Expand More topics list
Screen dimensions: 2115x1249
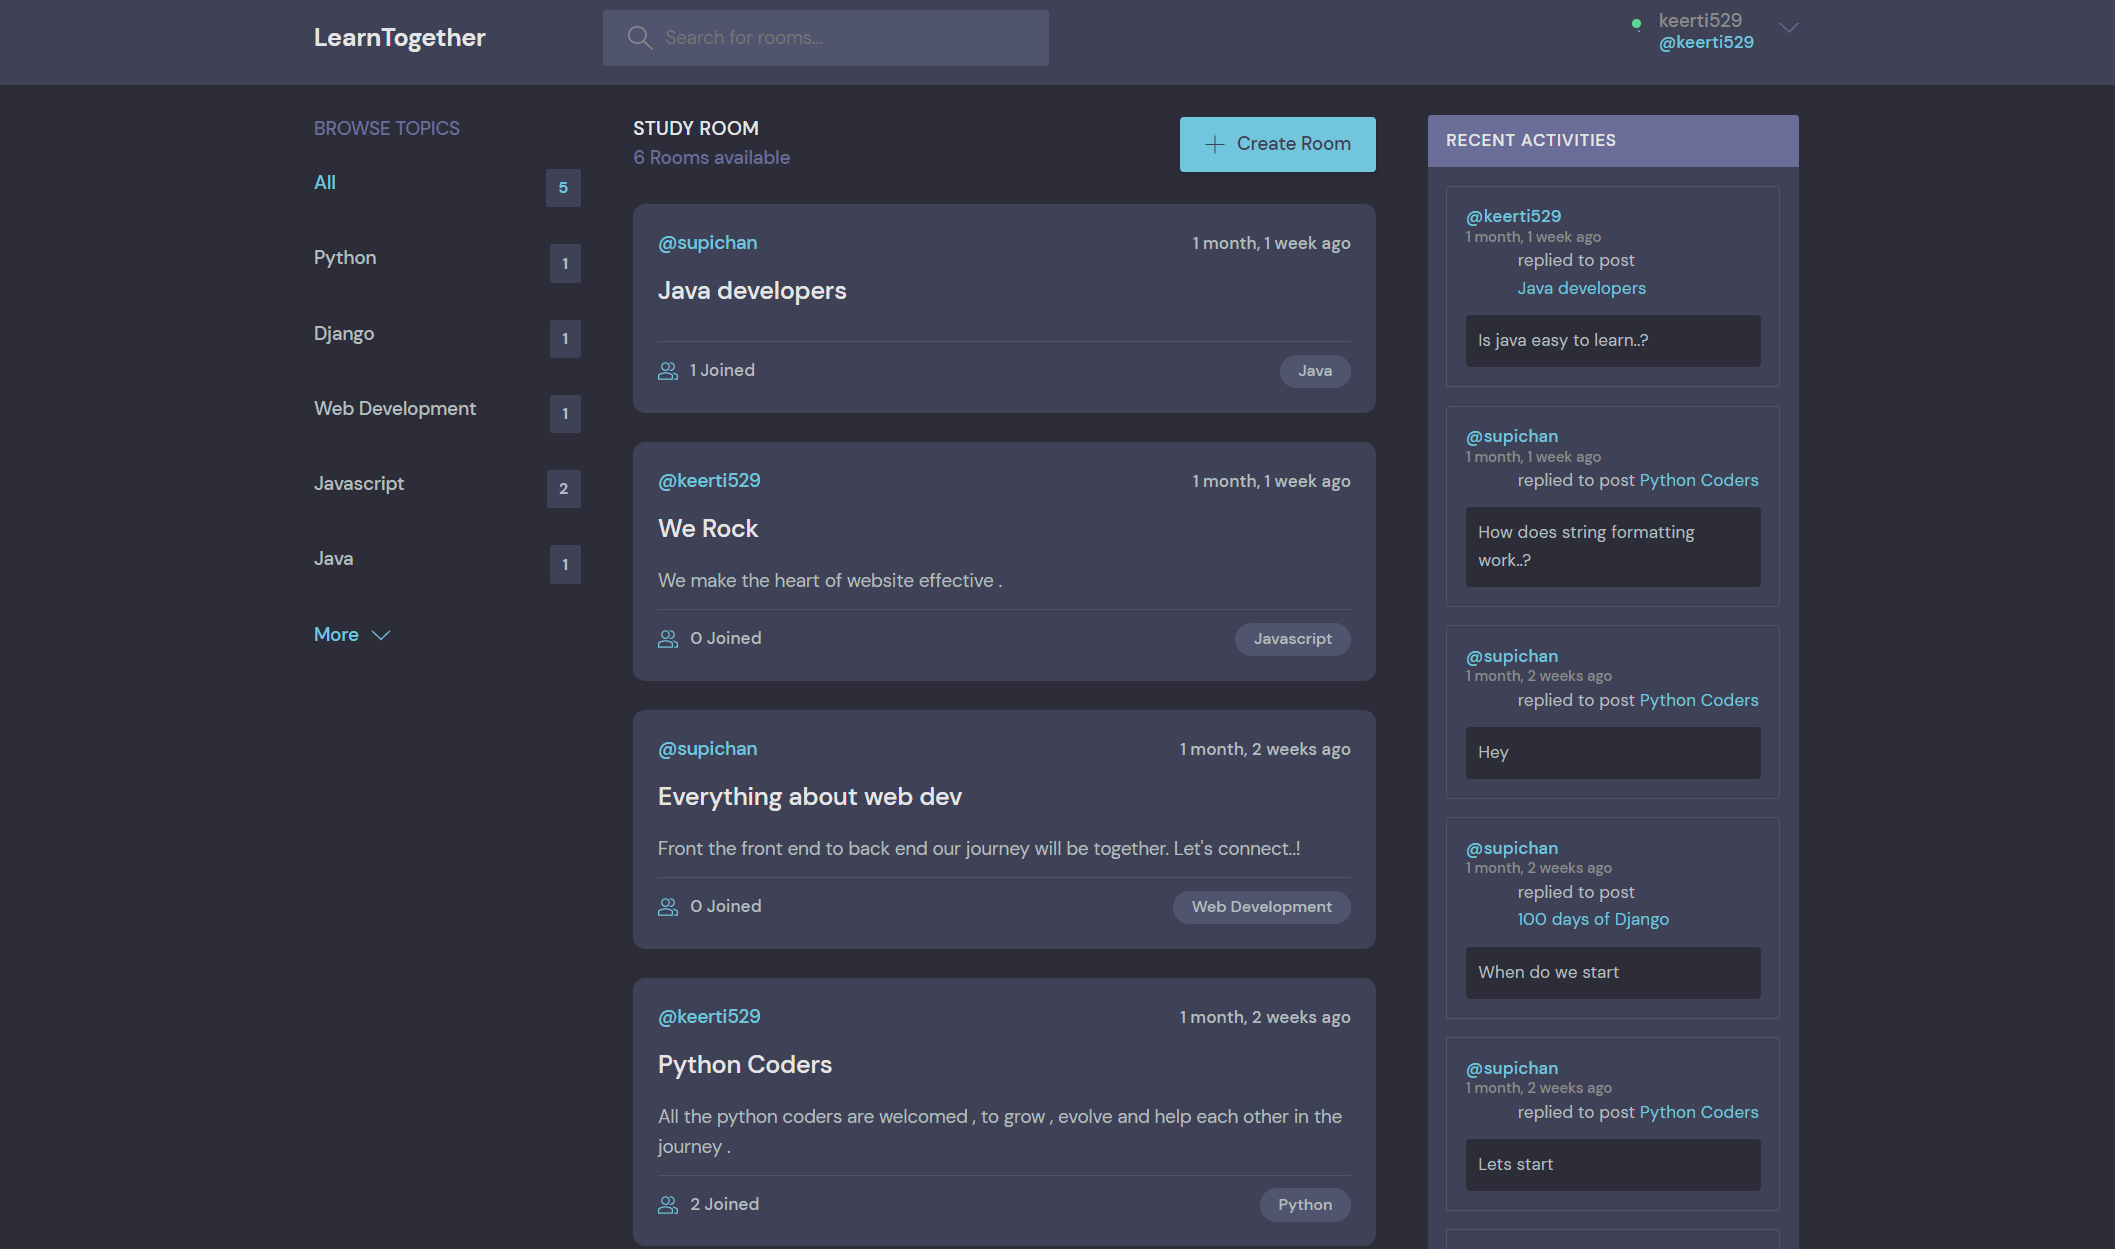336,635
